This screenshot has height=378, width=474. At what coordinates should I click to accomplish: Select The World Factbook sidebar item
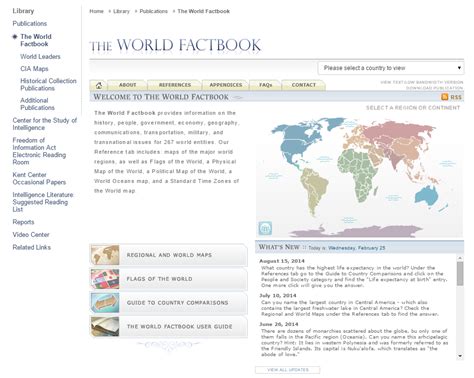(x=36, y=40)
